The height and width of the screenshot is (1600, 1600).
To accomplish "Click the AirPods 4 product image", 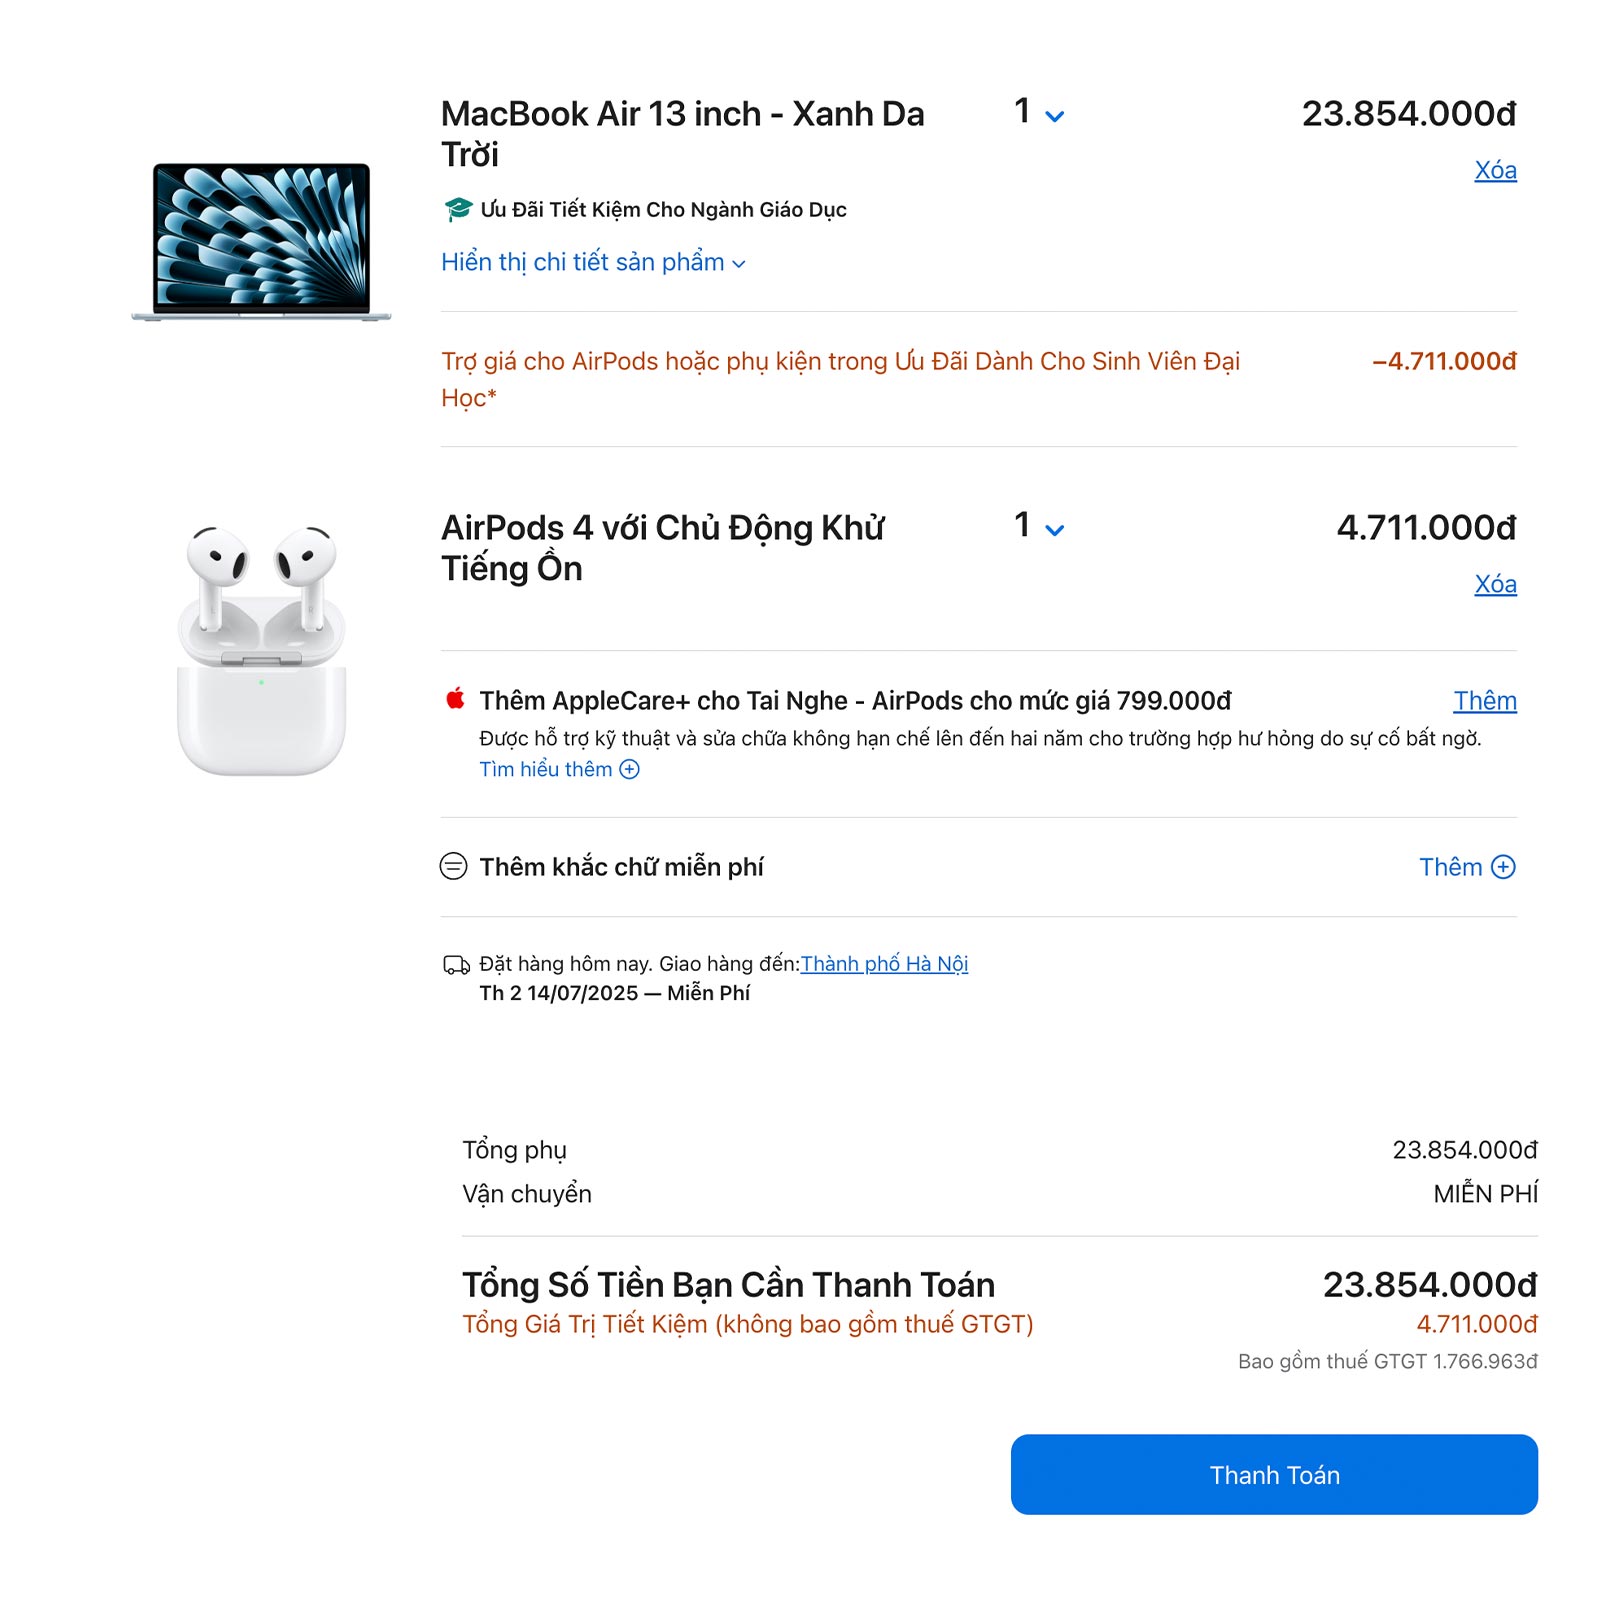I will click(x=262, y=650).
